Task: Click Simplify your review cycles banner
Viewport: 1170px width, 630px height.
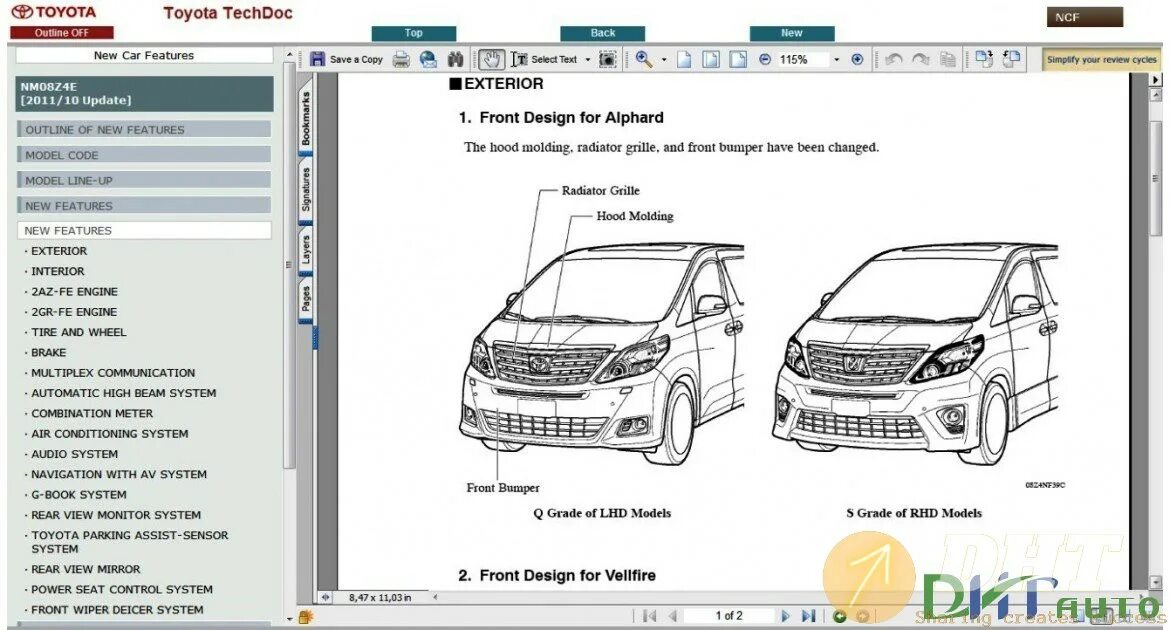Action: point(1101,59)
